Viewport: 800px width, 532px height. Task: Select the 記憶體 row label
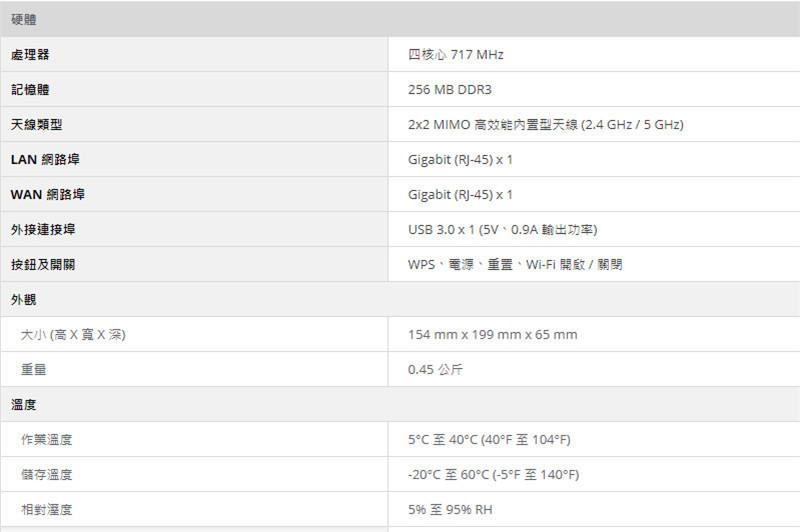pyautogui.click(x=30, y=90)
